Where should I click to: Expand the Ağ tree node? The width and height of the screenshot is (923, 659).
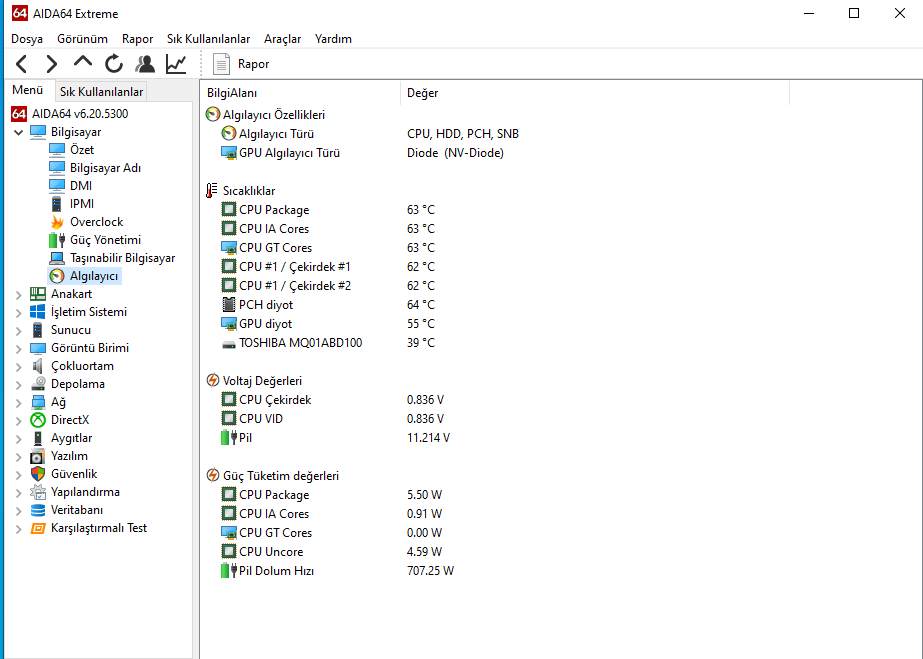(x=18, y=402)
